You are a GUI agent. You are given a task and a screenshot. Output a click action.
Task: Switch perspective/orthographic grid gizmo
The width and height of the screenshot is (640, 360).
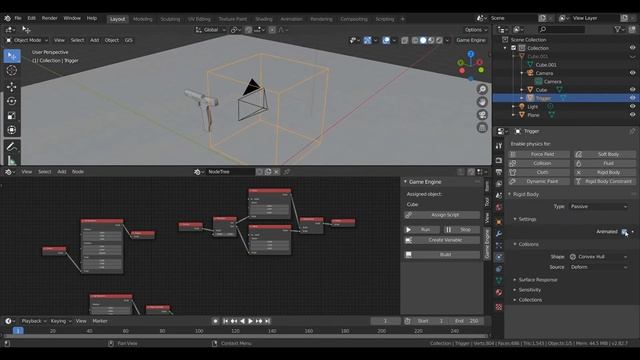(482, 128)
